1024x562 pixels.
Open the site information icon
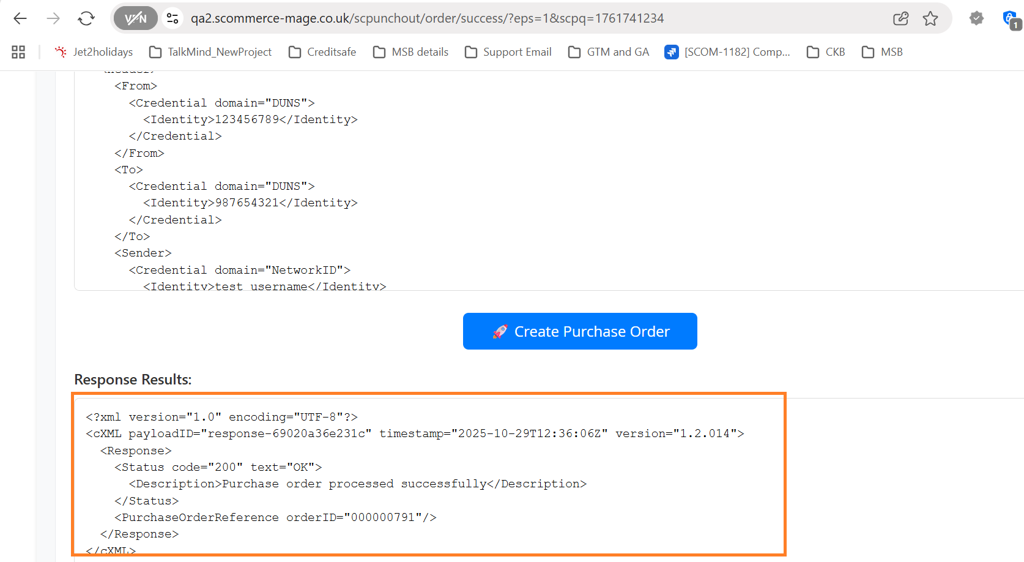pos(172,18)
